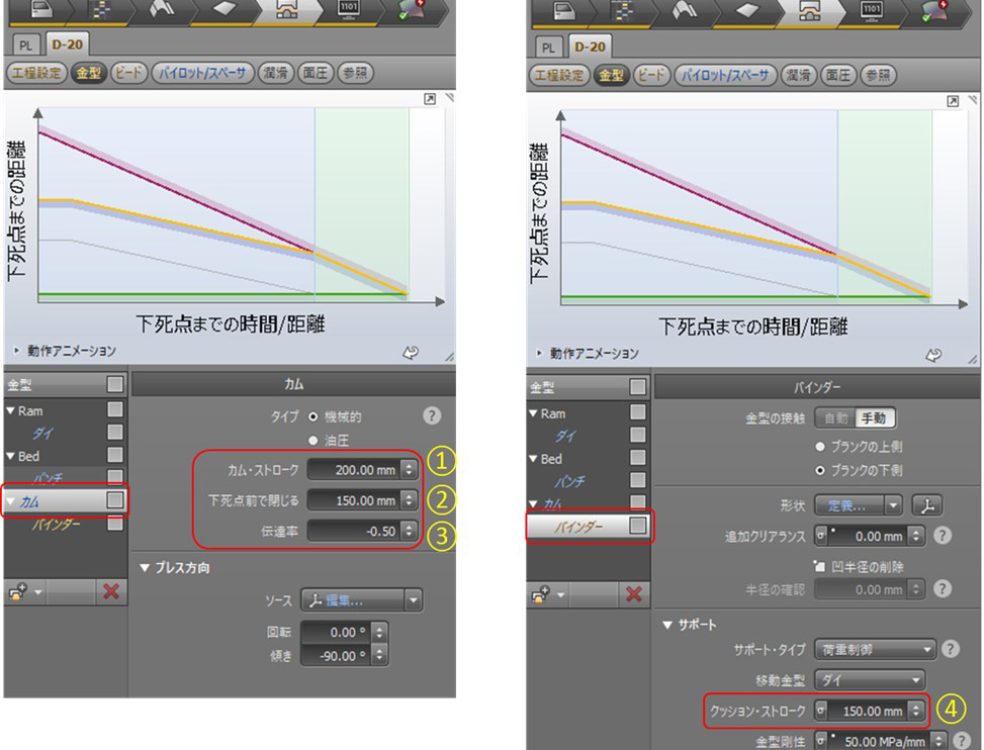
Task: Open the blank sheet stage icon in right panel
Action: [x=746, y=11]
